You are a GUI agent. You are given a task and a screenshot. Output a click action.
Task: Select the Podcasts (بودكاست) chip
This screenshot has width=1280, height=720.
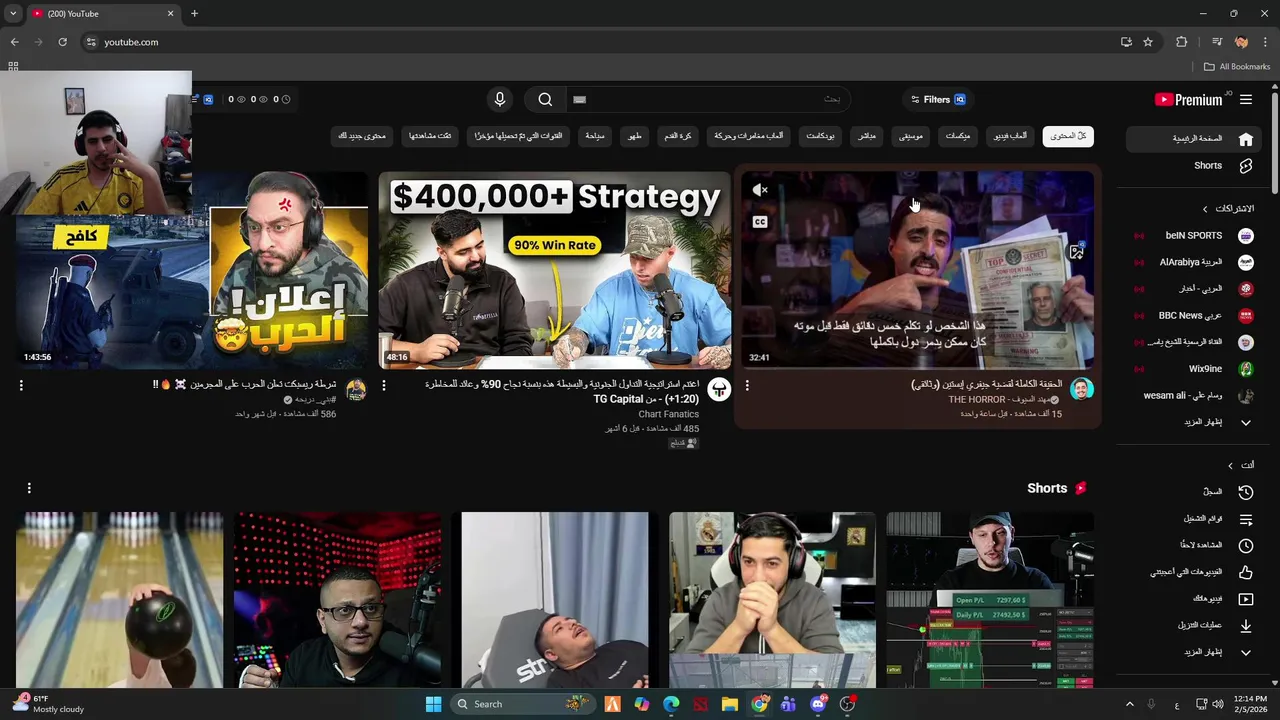pos(821,136)
